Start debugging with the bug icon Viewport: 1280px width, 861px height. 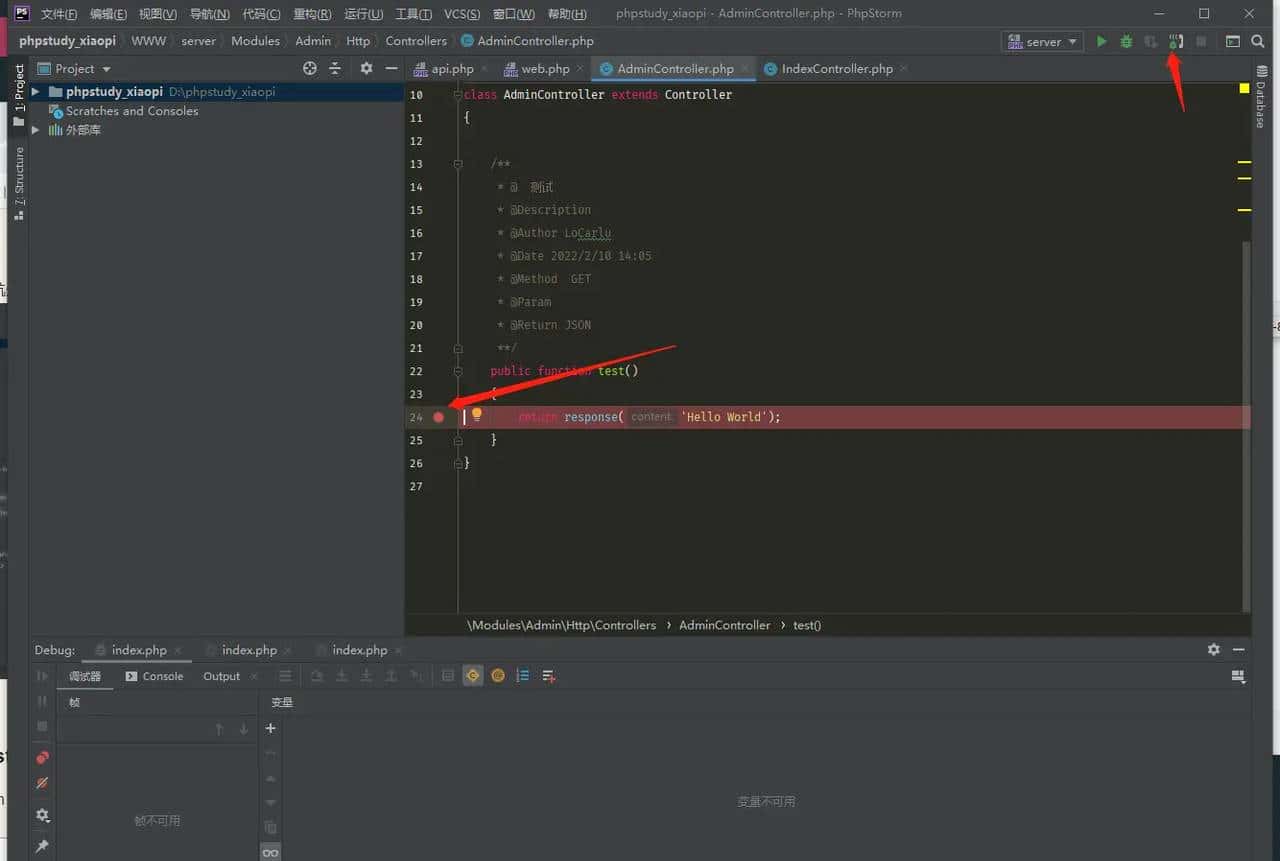coord(1126,41)
